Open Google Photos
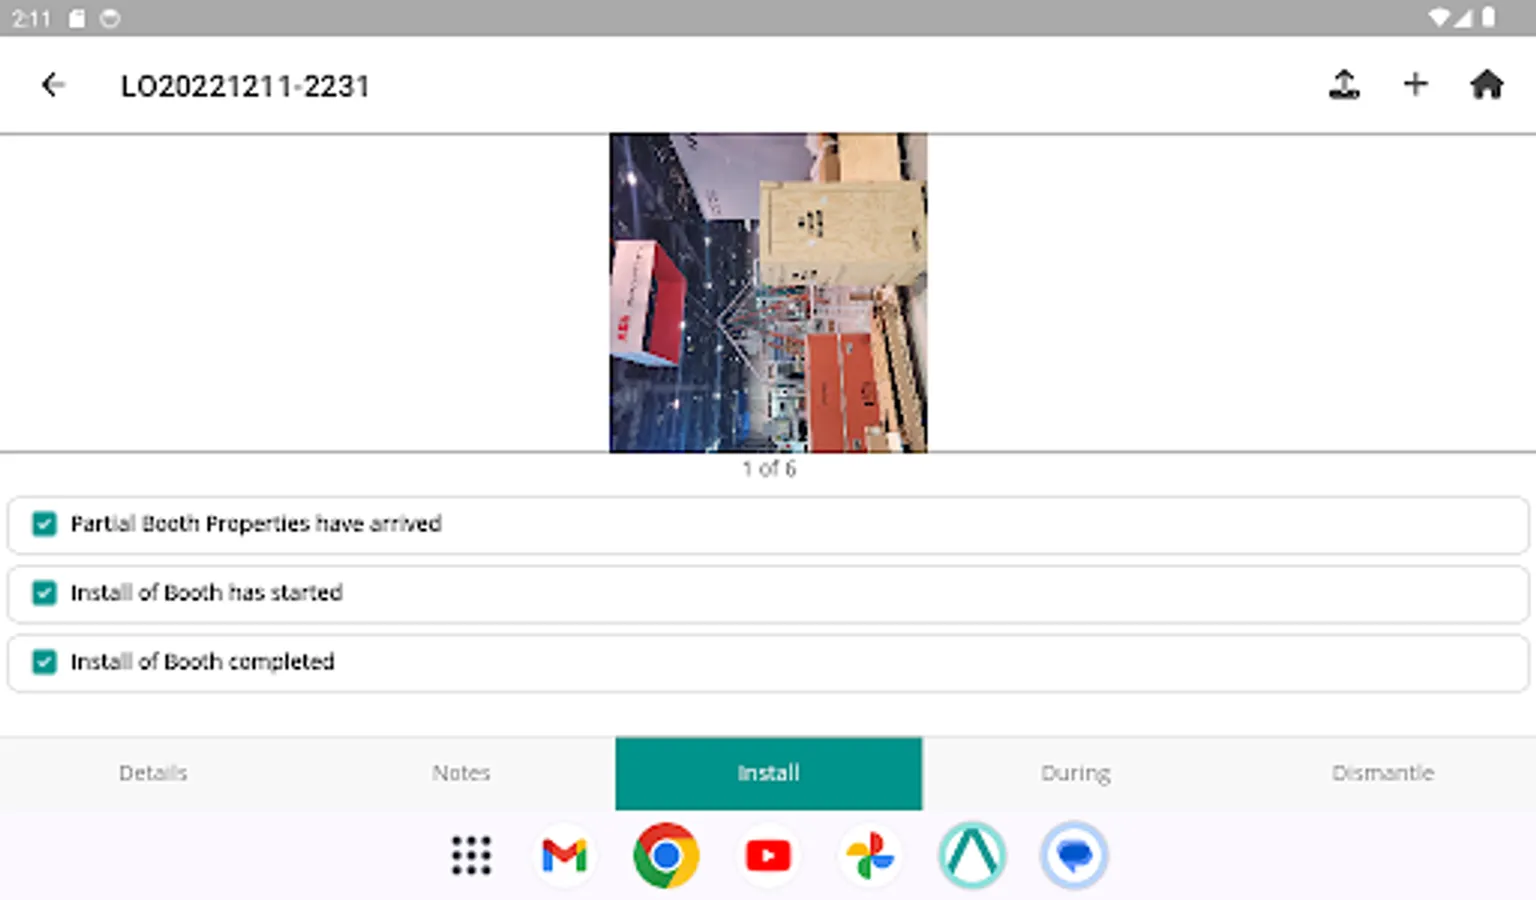 coord(870,855)
